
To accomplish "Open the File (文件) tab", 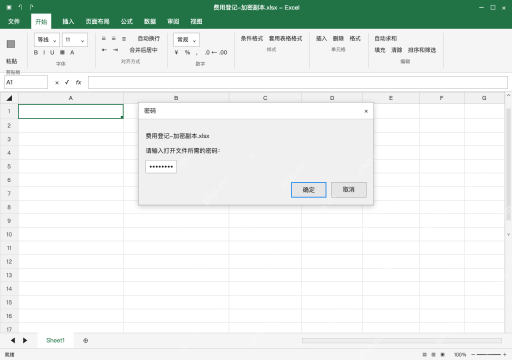I will (14, 22).
